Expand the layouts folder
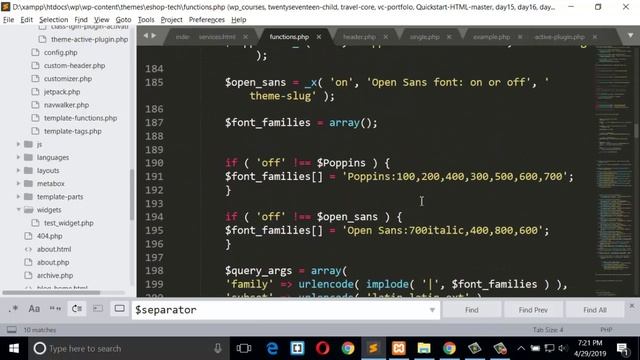 click(x=18, y=170)
